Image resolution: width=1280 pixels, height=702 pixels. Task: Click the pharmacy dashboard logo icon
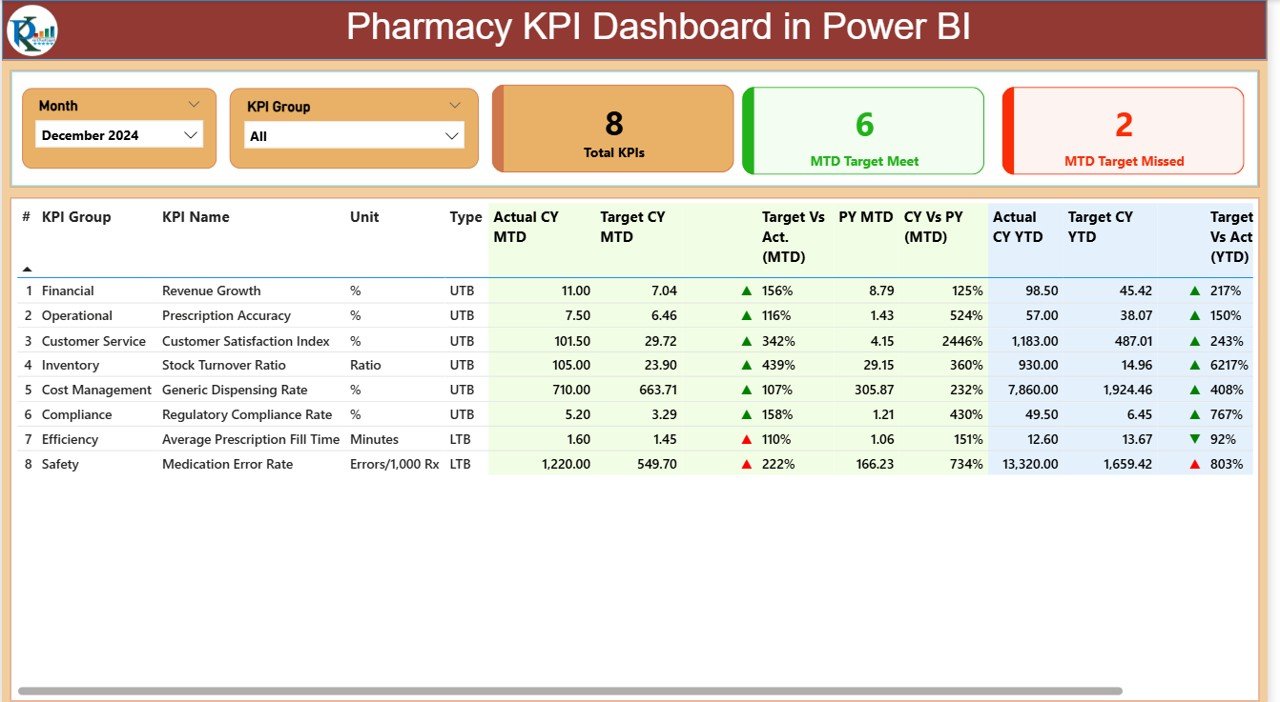tap(33, 30)
